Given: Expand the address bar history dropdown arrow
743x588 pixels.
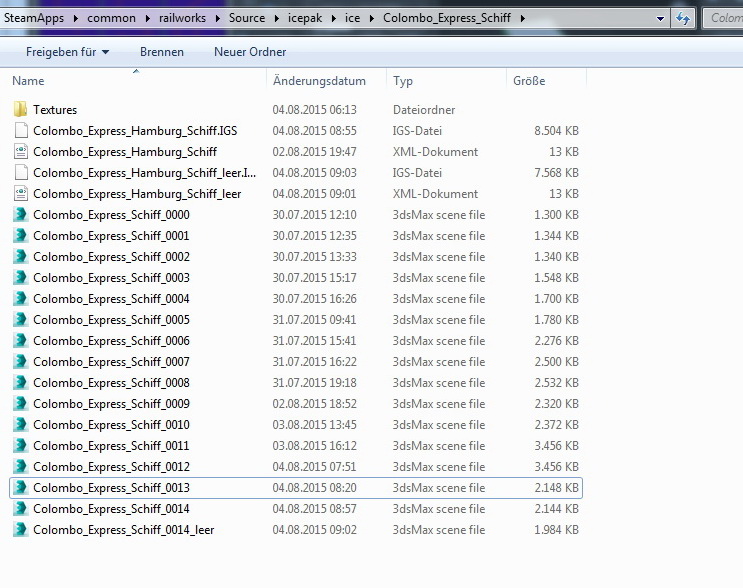Looking at the screenshot, I should tap(660, 18).
